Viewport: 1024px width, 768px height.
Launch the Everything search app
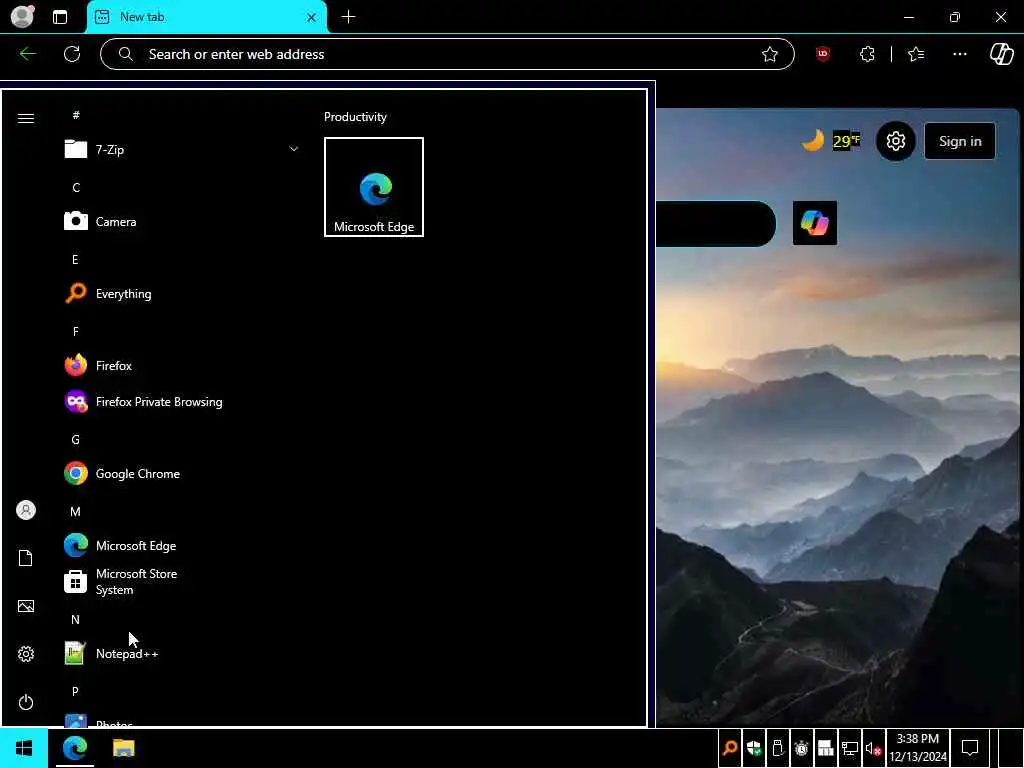[x=182, y=293]
